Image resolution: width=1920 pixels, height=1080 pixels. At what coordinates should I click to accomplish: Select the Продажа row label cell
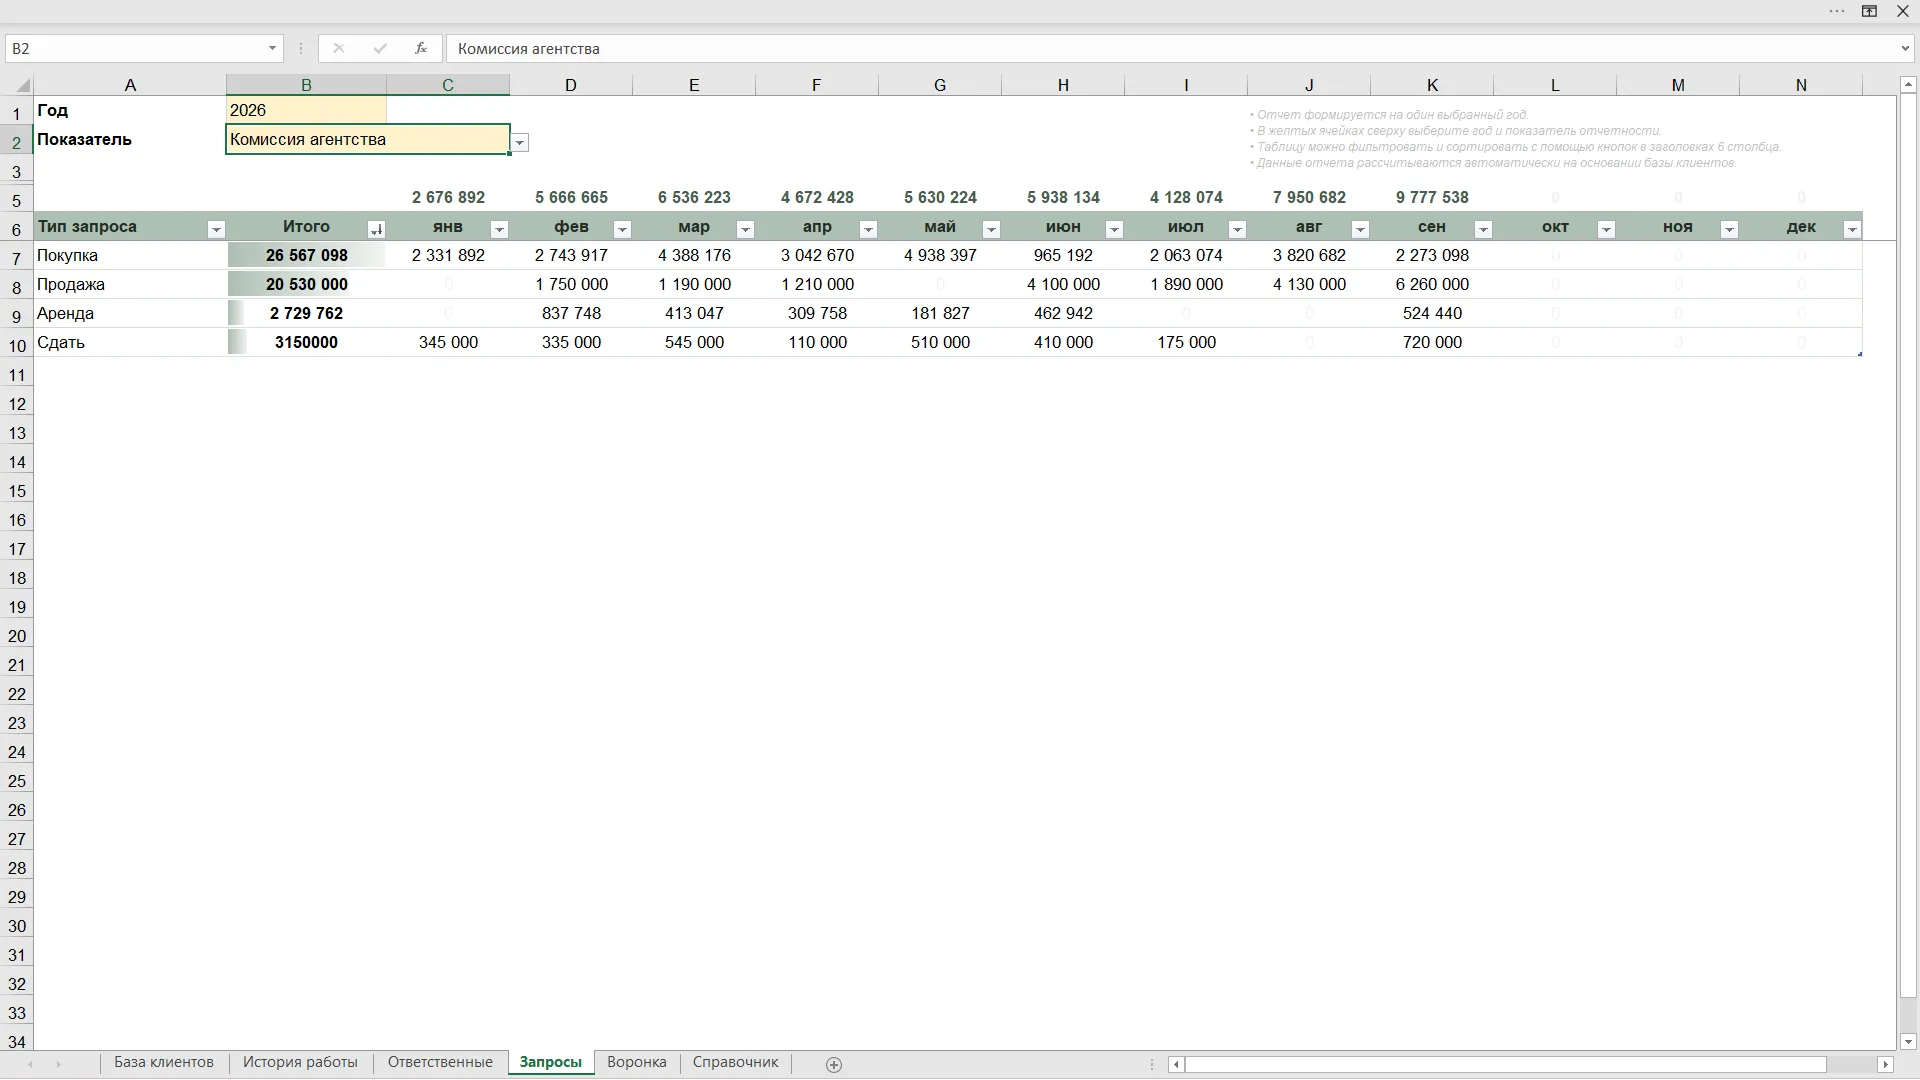[x=130, y=285]
